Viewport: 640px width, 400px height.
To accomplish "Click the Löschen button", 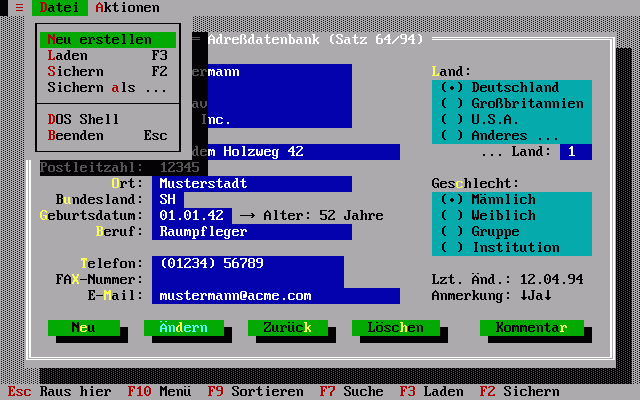I will tap(388, 328).
